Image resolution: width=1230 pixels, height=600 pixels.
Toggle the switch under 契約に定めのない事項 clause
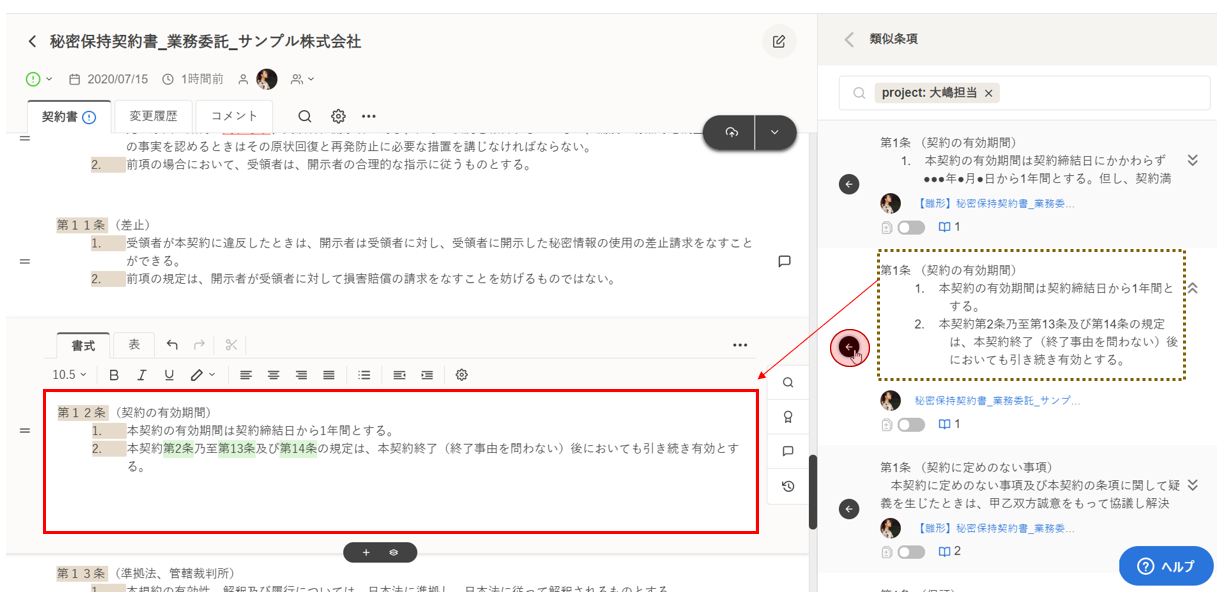911,552
